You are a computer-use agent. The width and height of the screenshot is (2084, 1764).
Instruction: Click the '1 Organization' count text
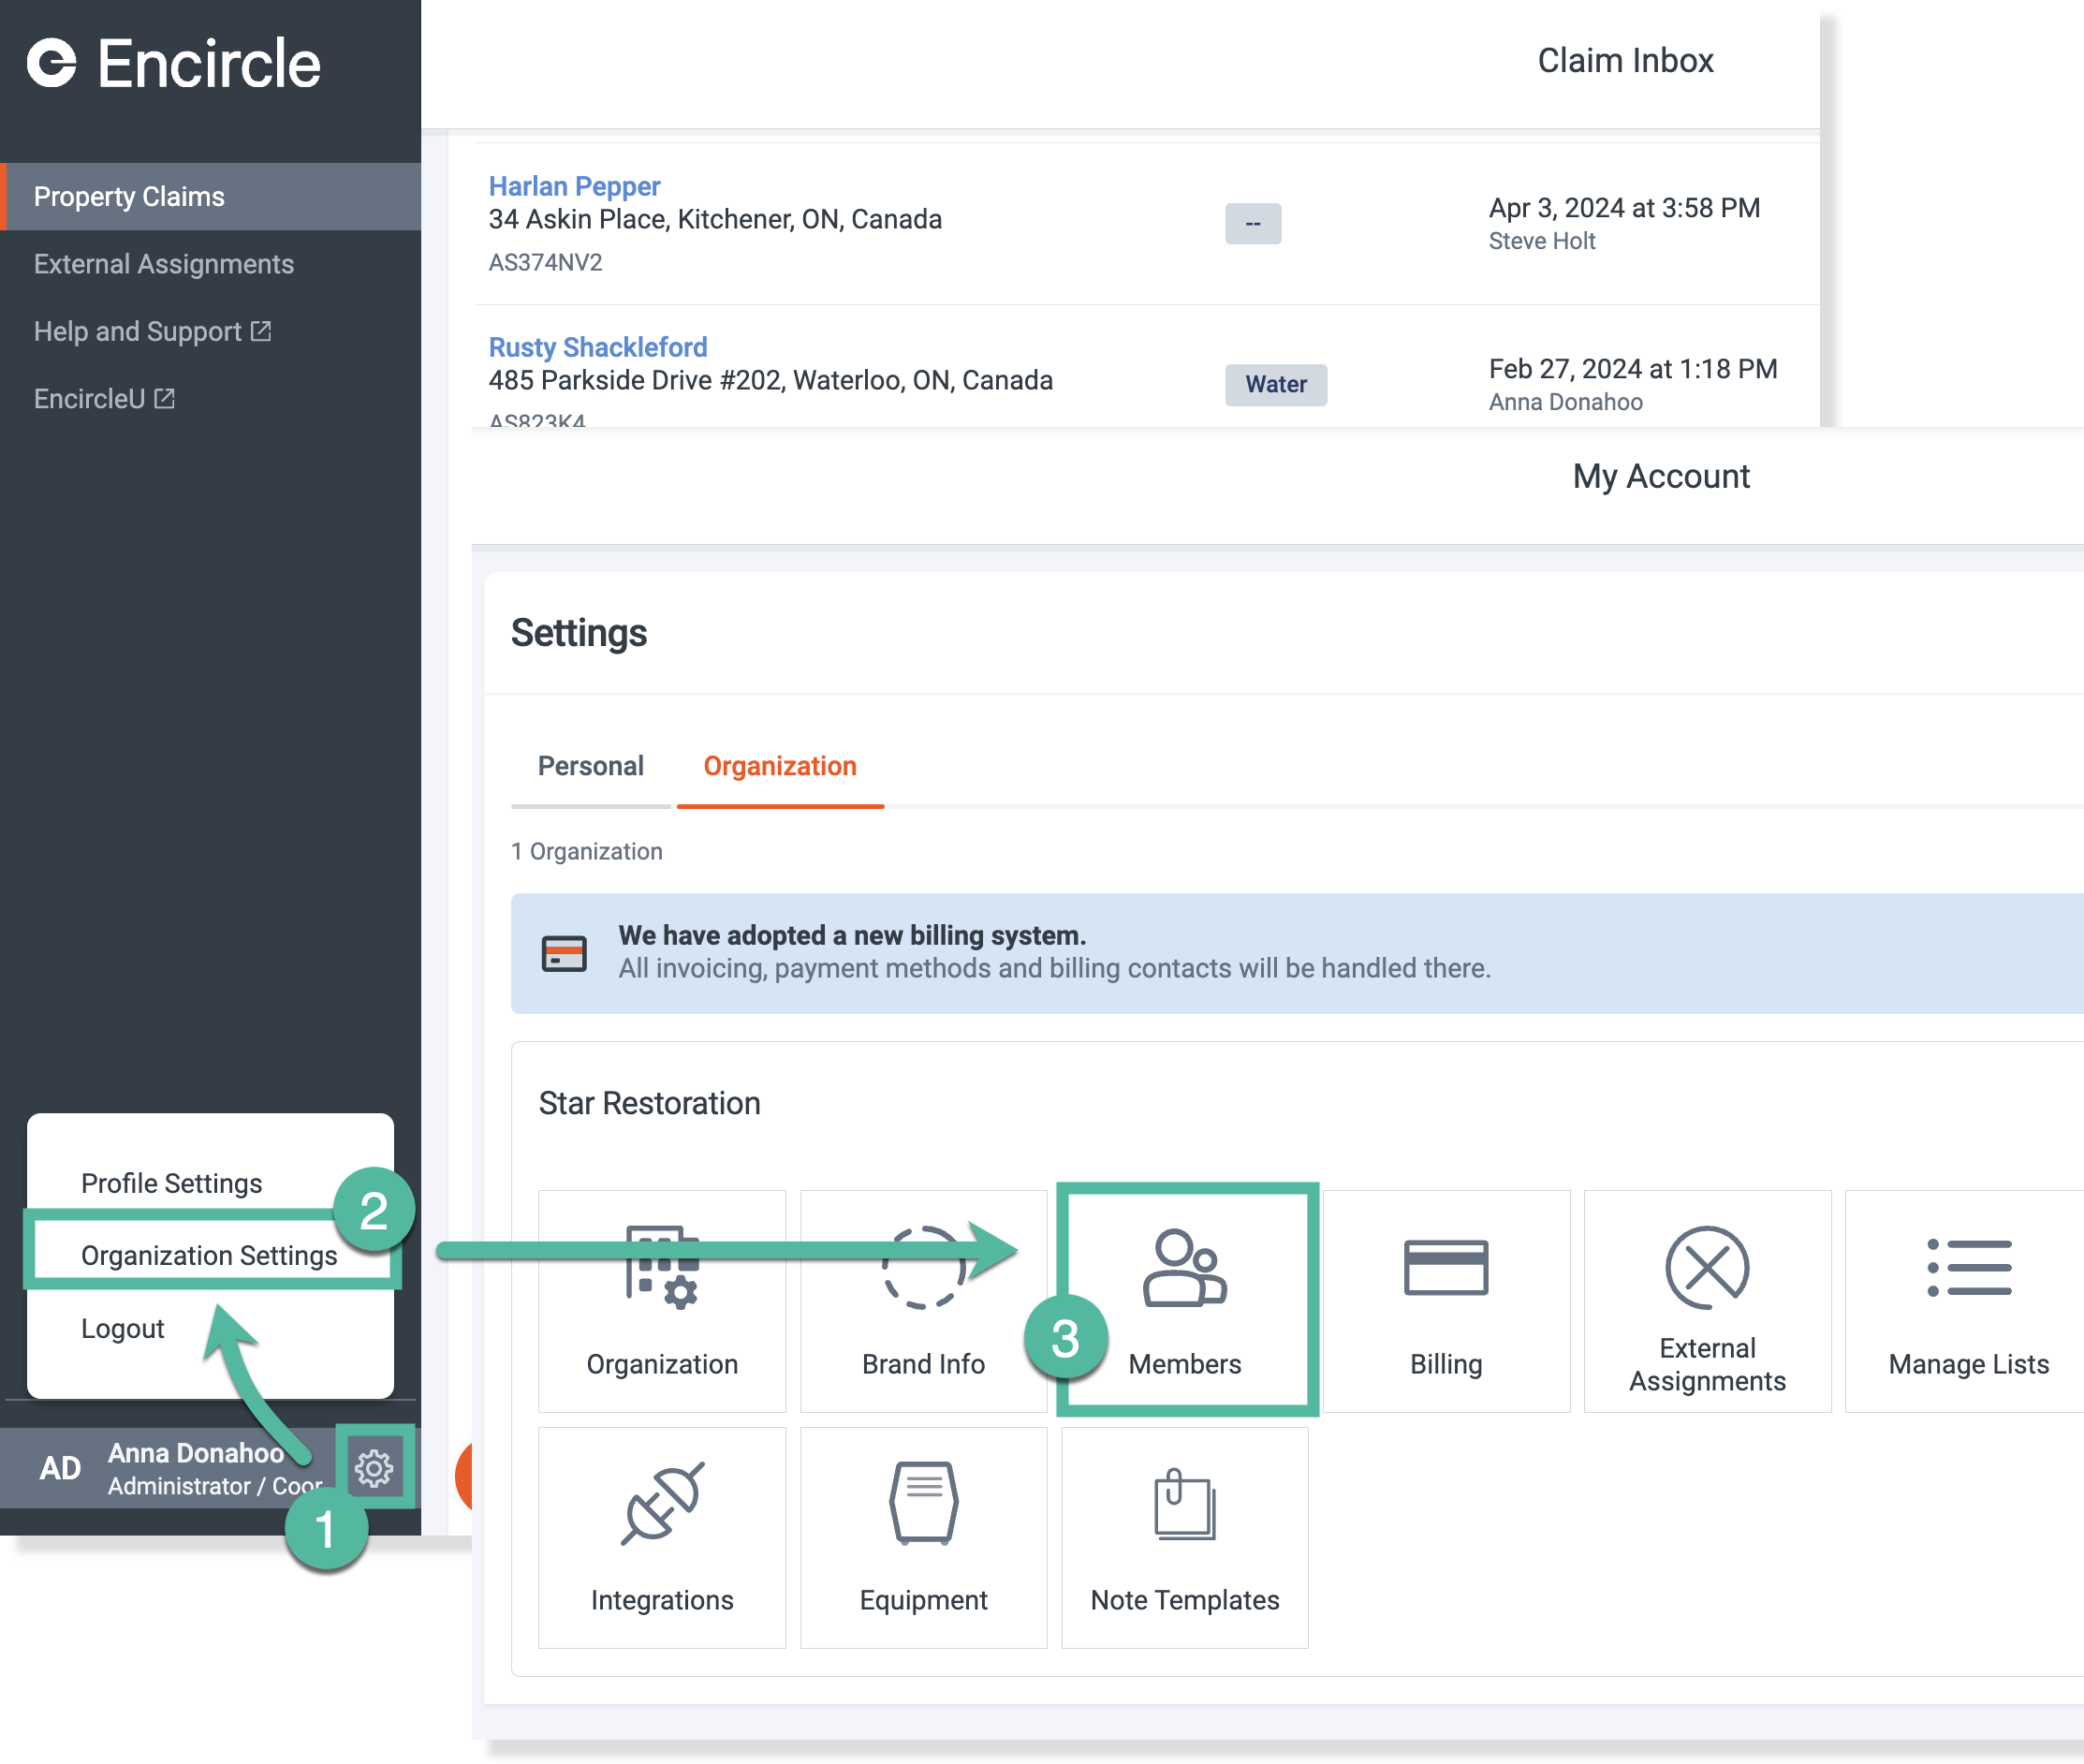coord(586,851)
